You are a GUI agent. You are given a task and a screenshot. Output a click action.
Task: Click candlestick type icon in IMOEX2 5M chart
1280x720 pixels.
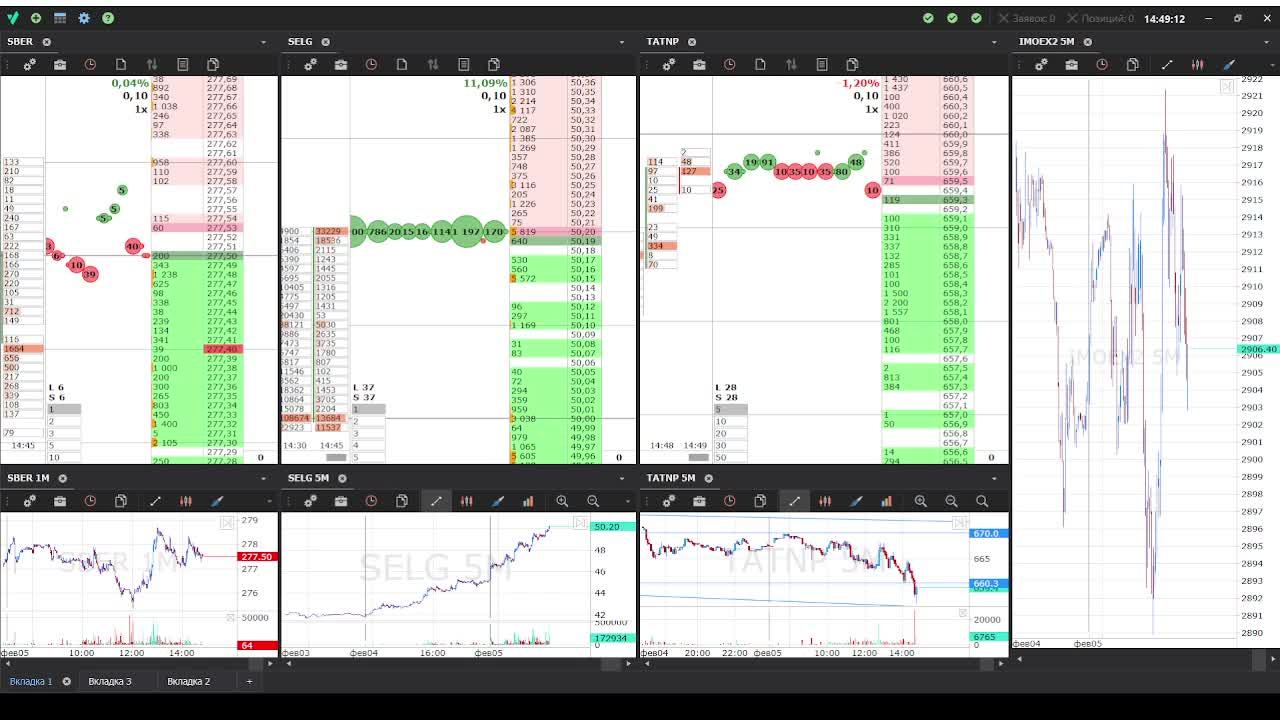pos(1198,64)
